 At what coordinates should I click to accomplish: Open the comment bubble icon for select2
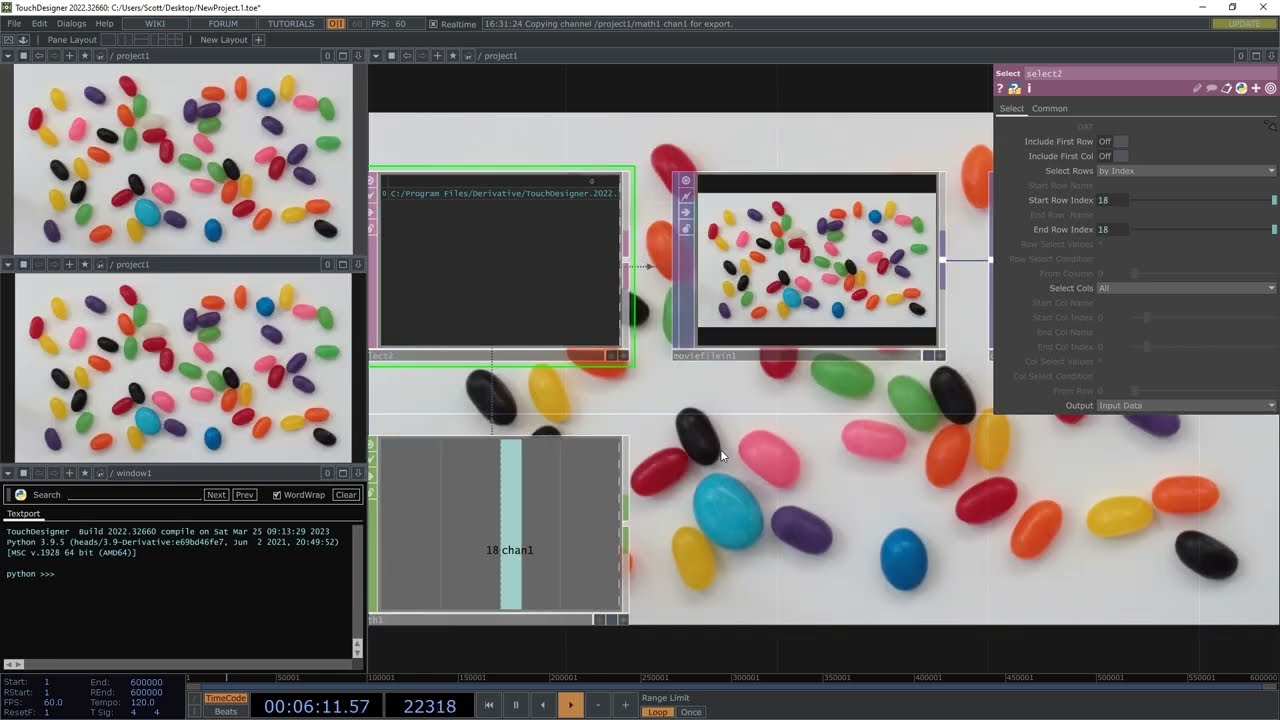pos(1211,89)
